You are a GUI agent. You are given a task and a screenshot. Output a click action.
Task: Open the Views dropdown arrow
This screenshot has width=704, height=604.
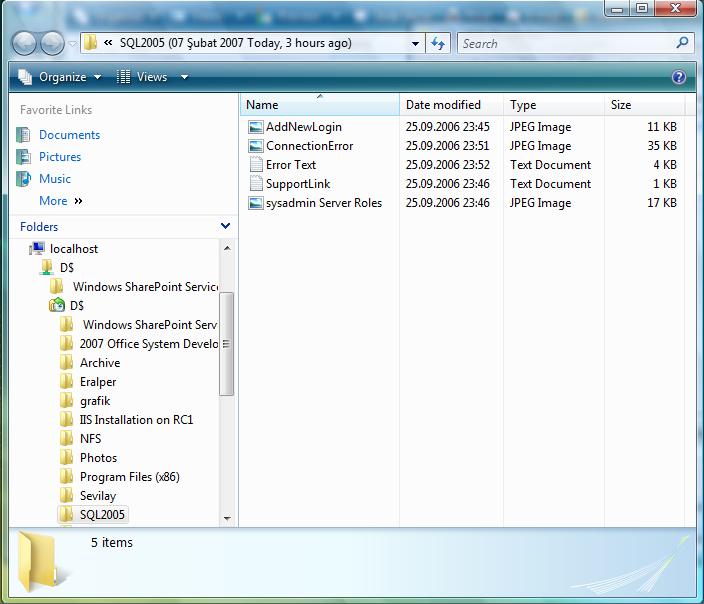(184, 77)
